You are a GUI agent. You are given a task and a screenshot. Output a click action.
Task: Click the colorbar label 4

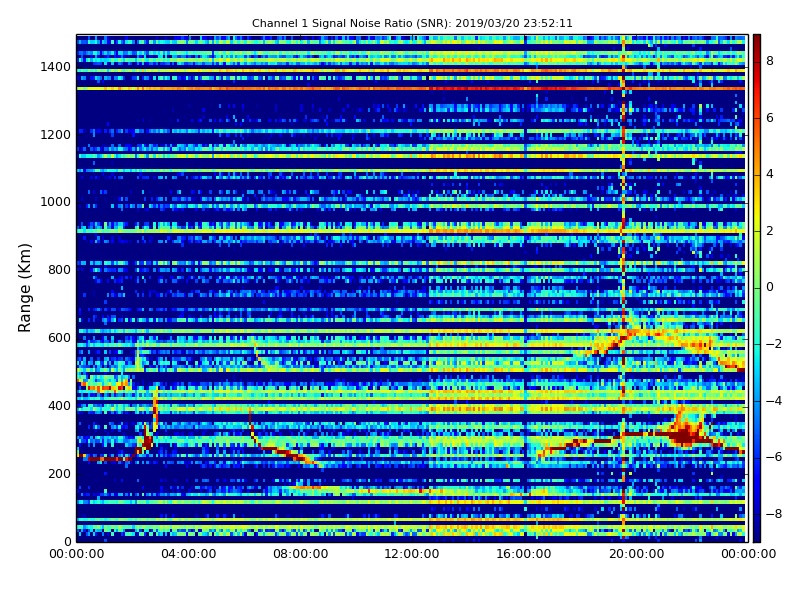coord(770,174)
